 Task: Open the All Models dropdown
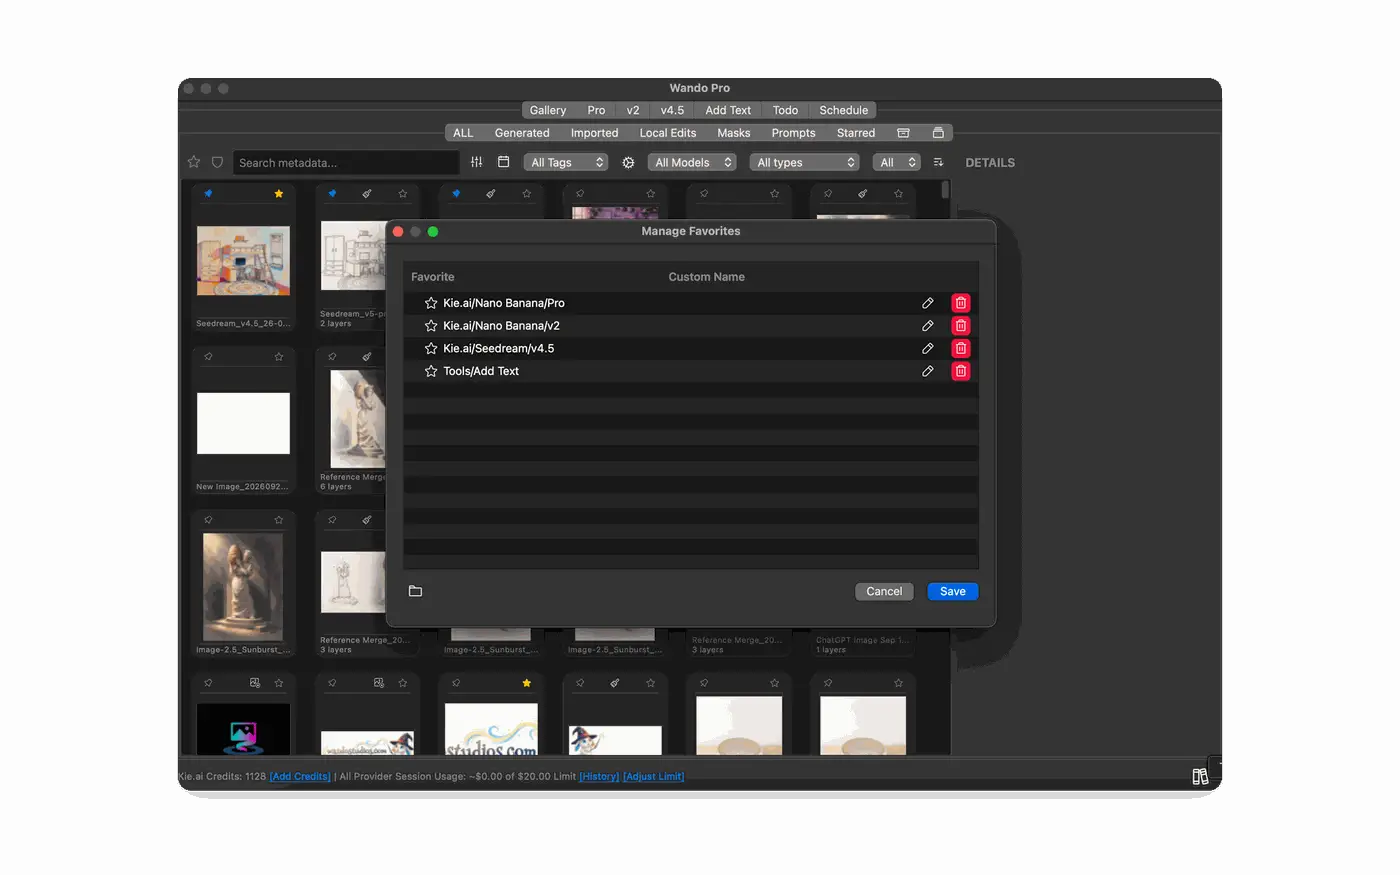tap(692, 162)
